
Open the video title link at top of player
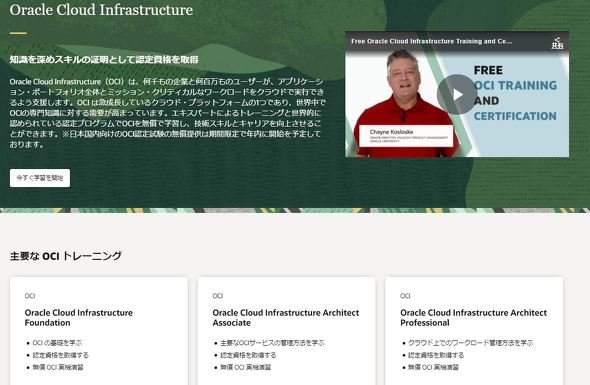coord(431,41)
